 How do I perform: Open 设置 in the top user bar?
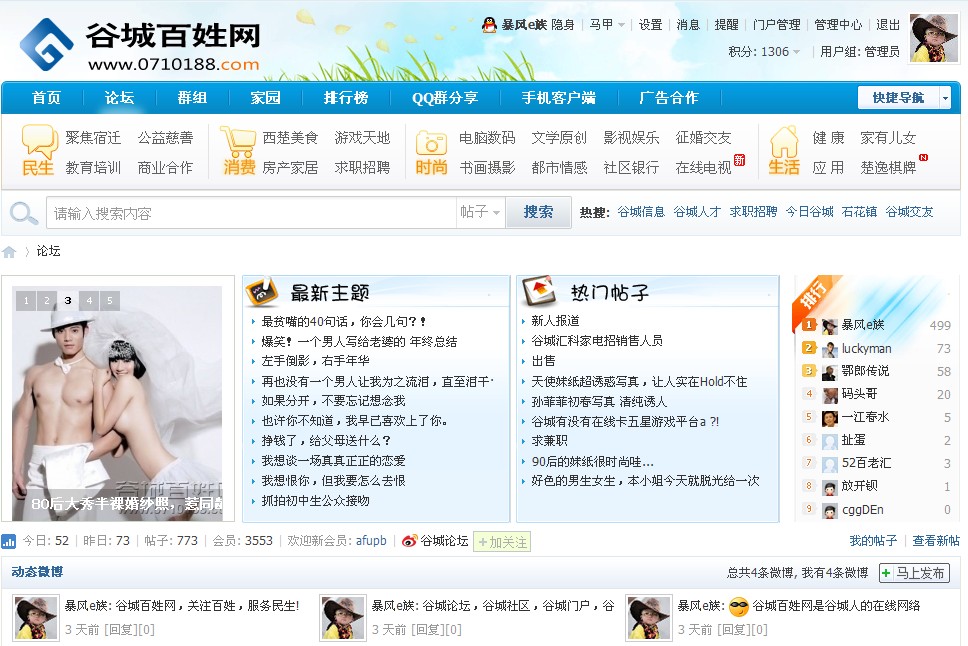[x=650, y=25]
